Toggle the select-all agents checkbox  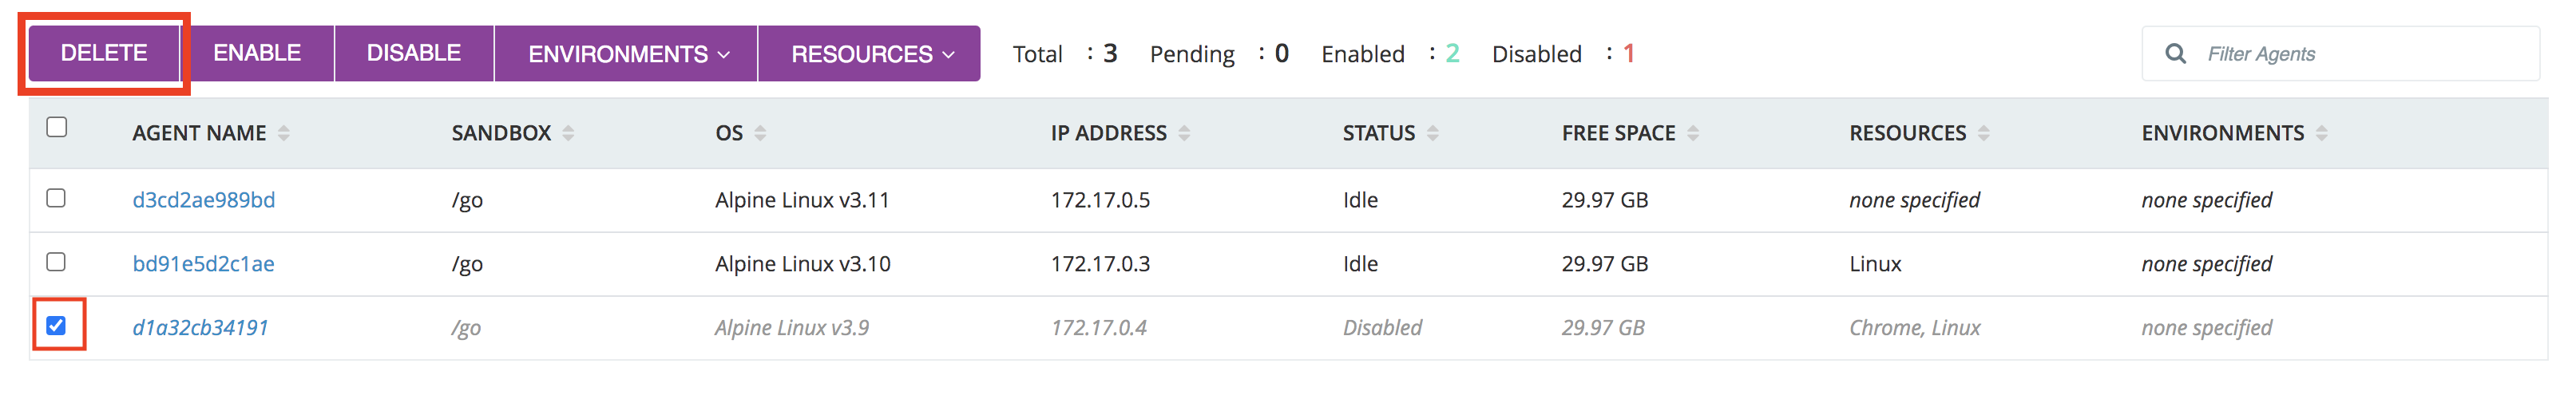[x=57, y=127]
